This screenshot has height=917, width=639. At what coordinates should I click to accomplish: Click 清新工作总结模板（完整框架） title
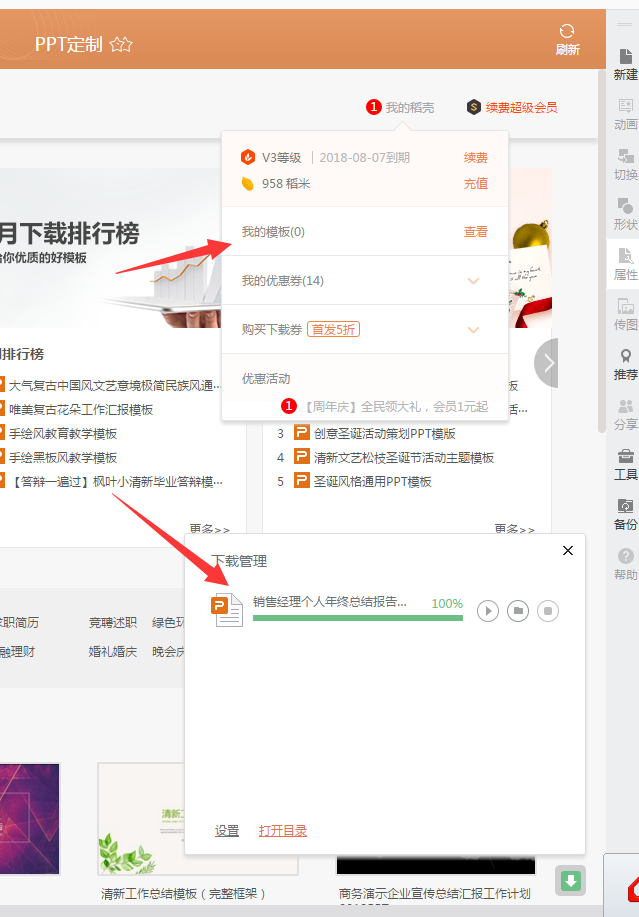click(x=183, y=894)
